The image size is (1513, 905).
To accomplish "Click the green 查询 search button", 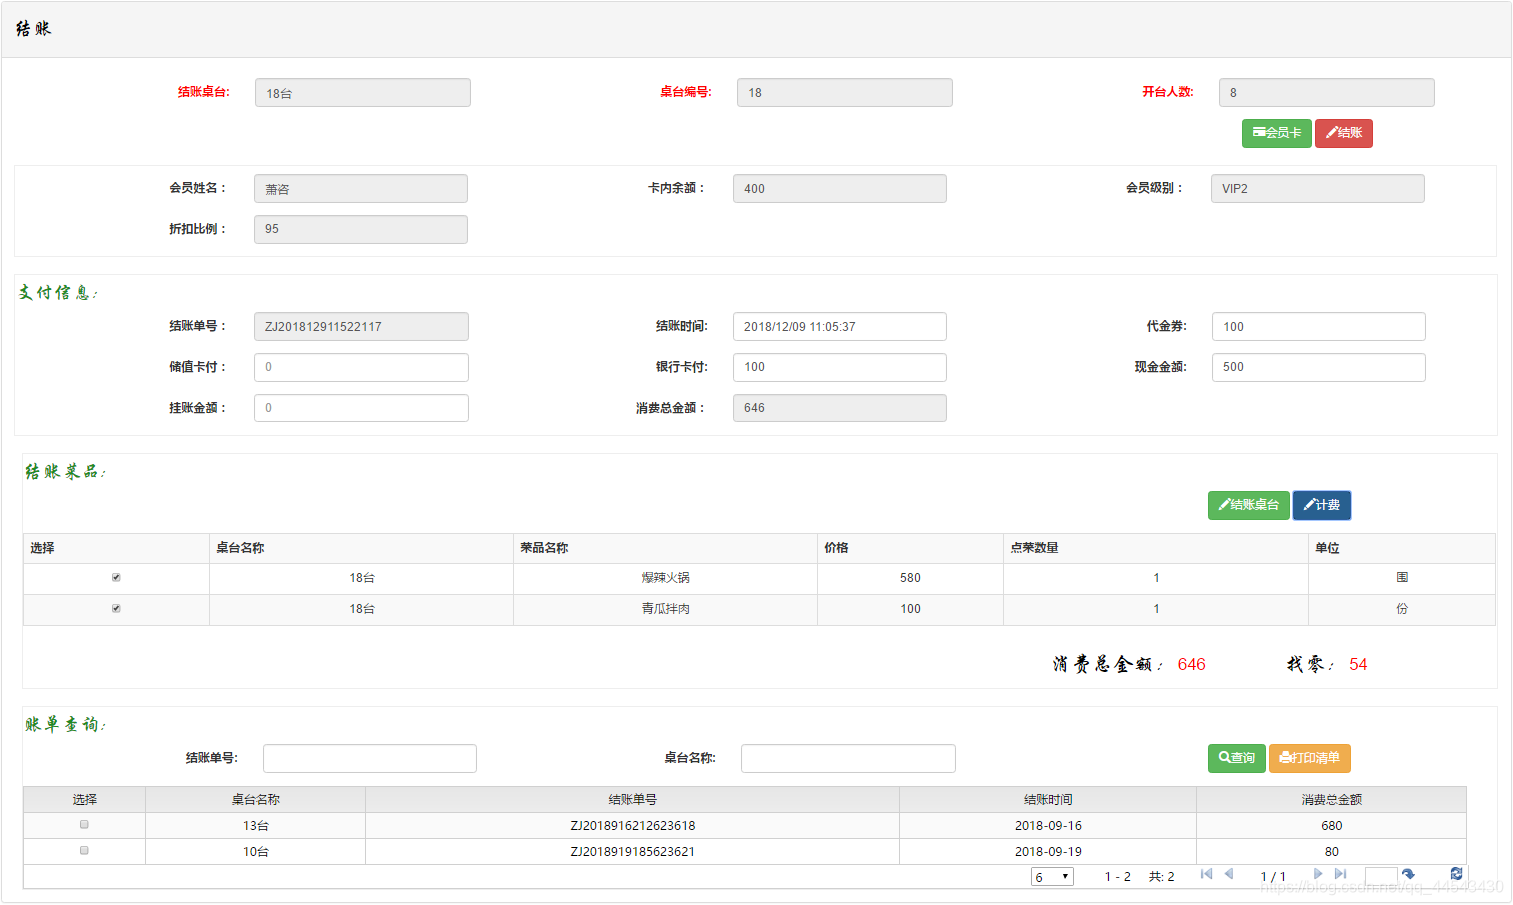I will [x=1236, y=758].
